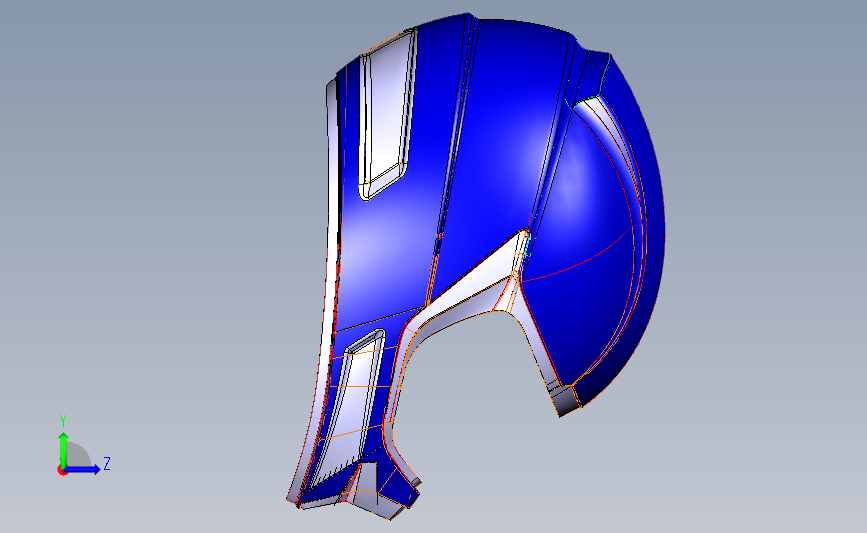Image resolution: width=867 pixels, height=533 pixels.
Task: Click the red X axis origin dot
Action: [x=62, y=470]
